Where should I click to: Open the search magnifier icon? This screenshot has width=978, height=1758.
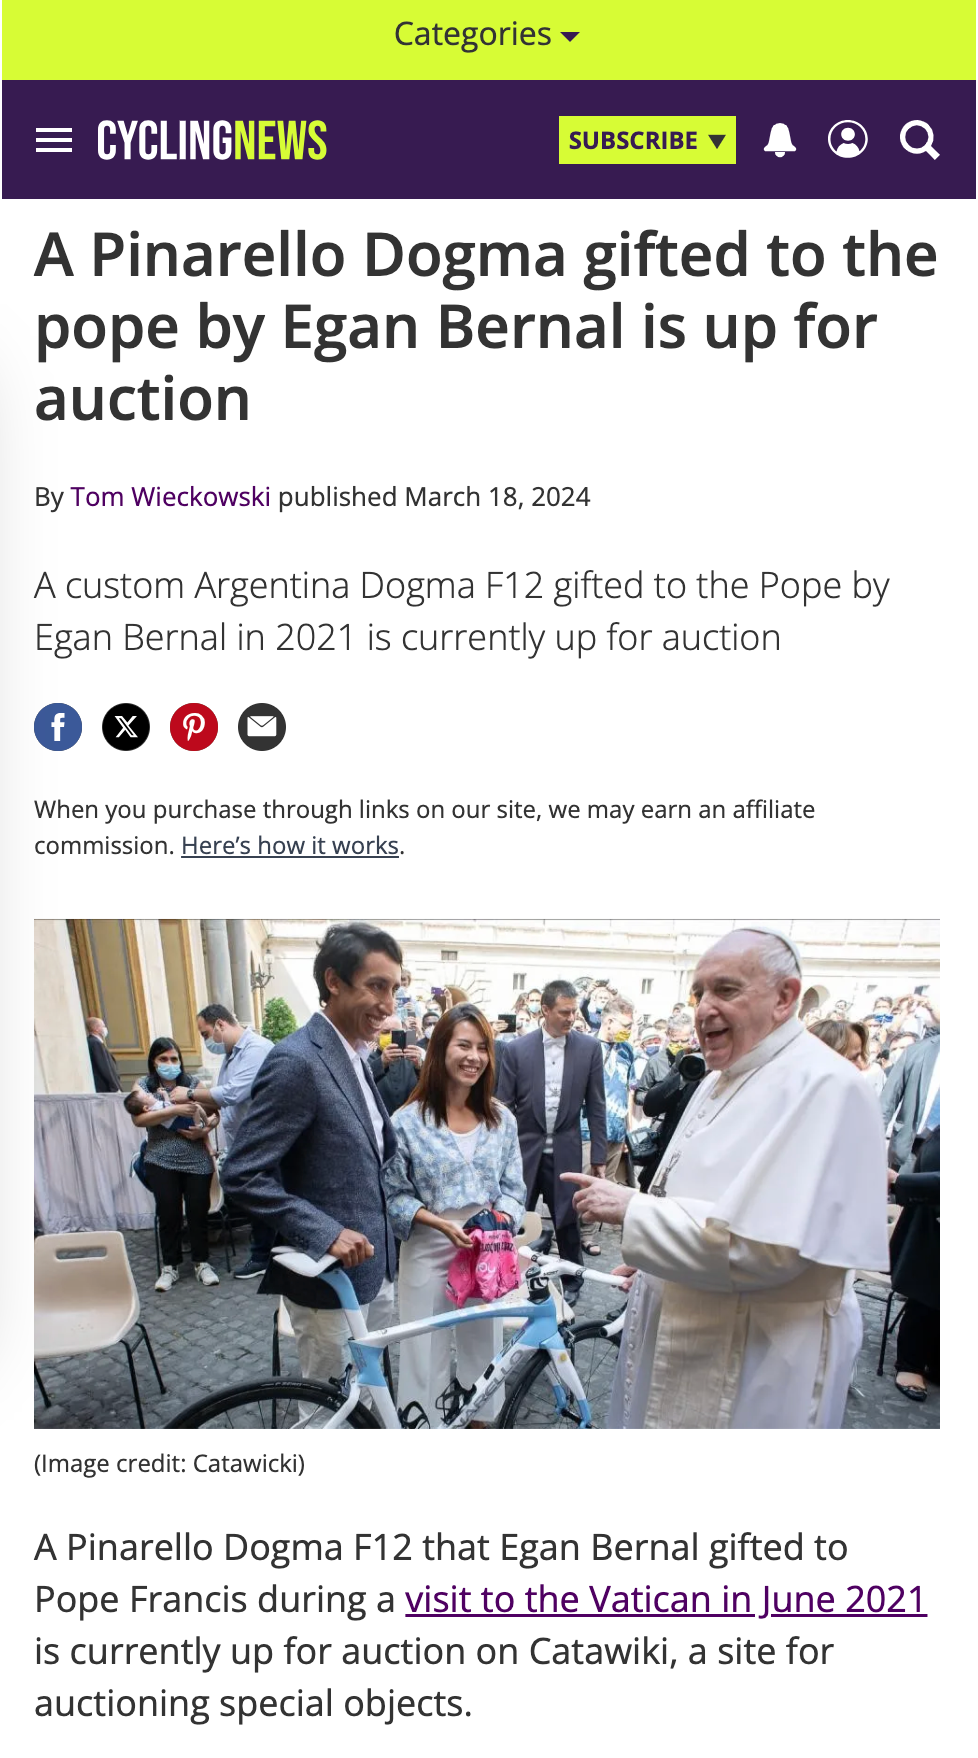(x=920, y=140)
